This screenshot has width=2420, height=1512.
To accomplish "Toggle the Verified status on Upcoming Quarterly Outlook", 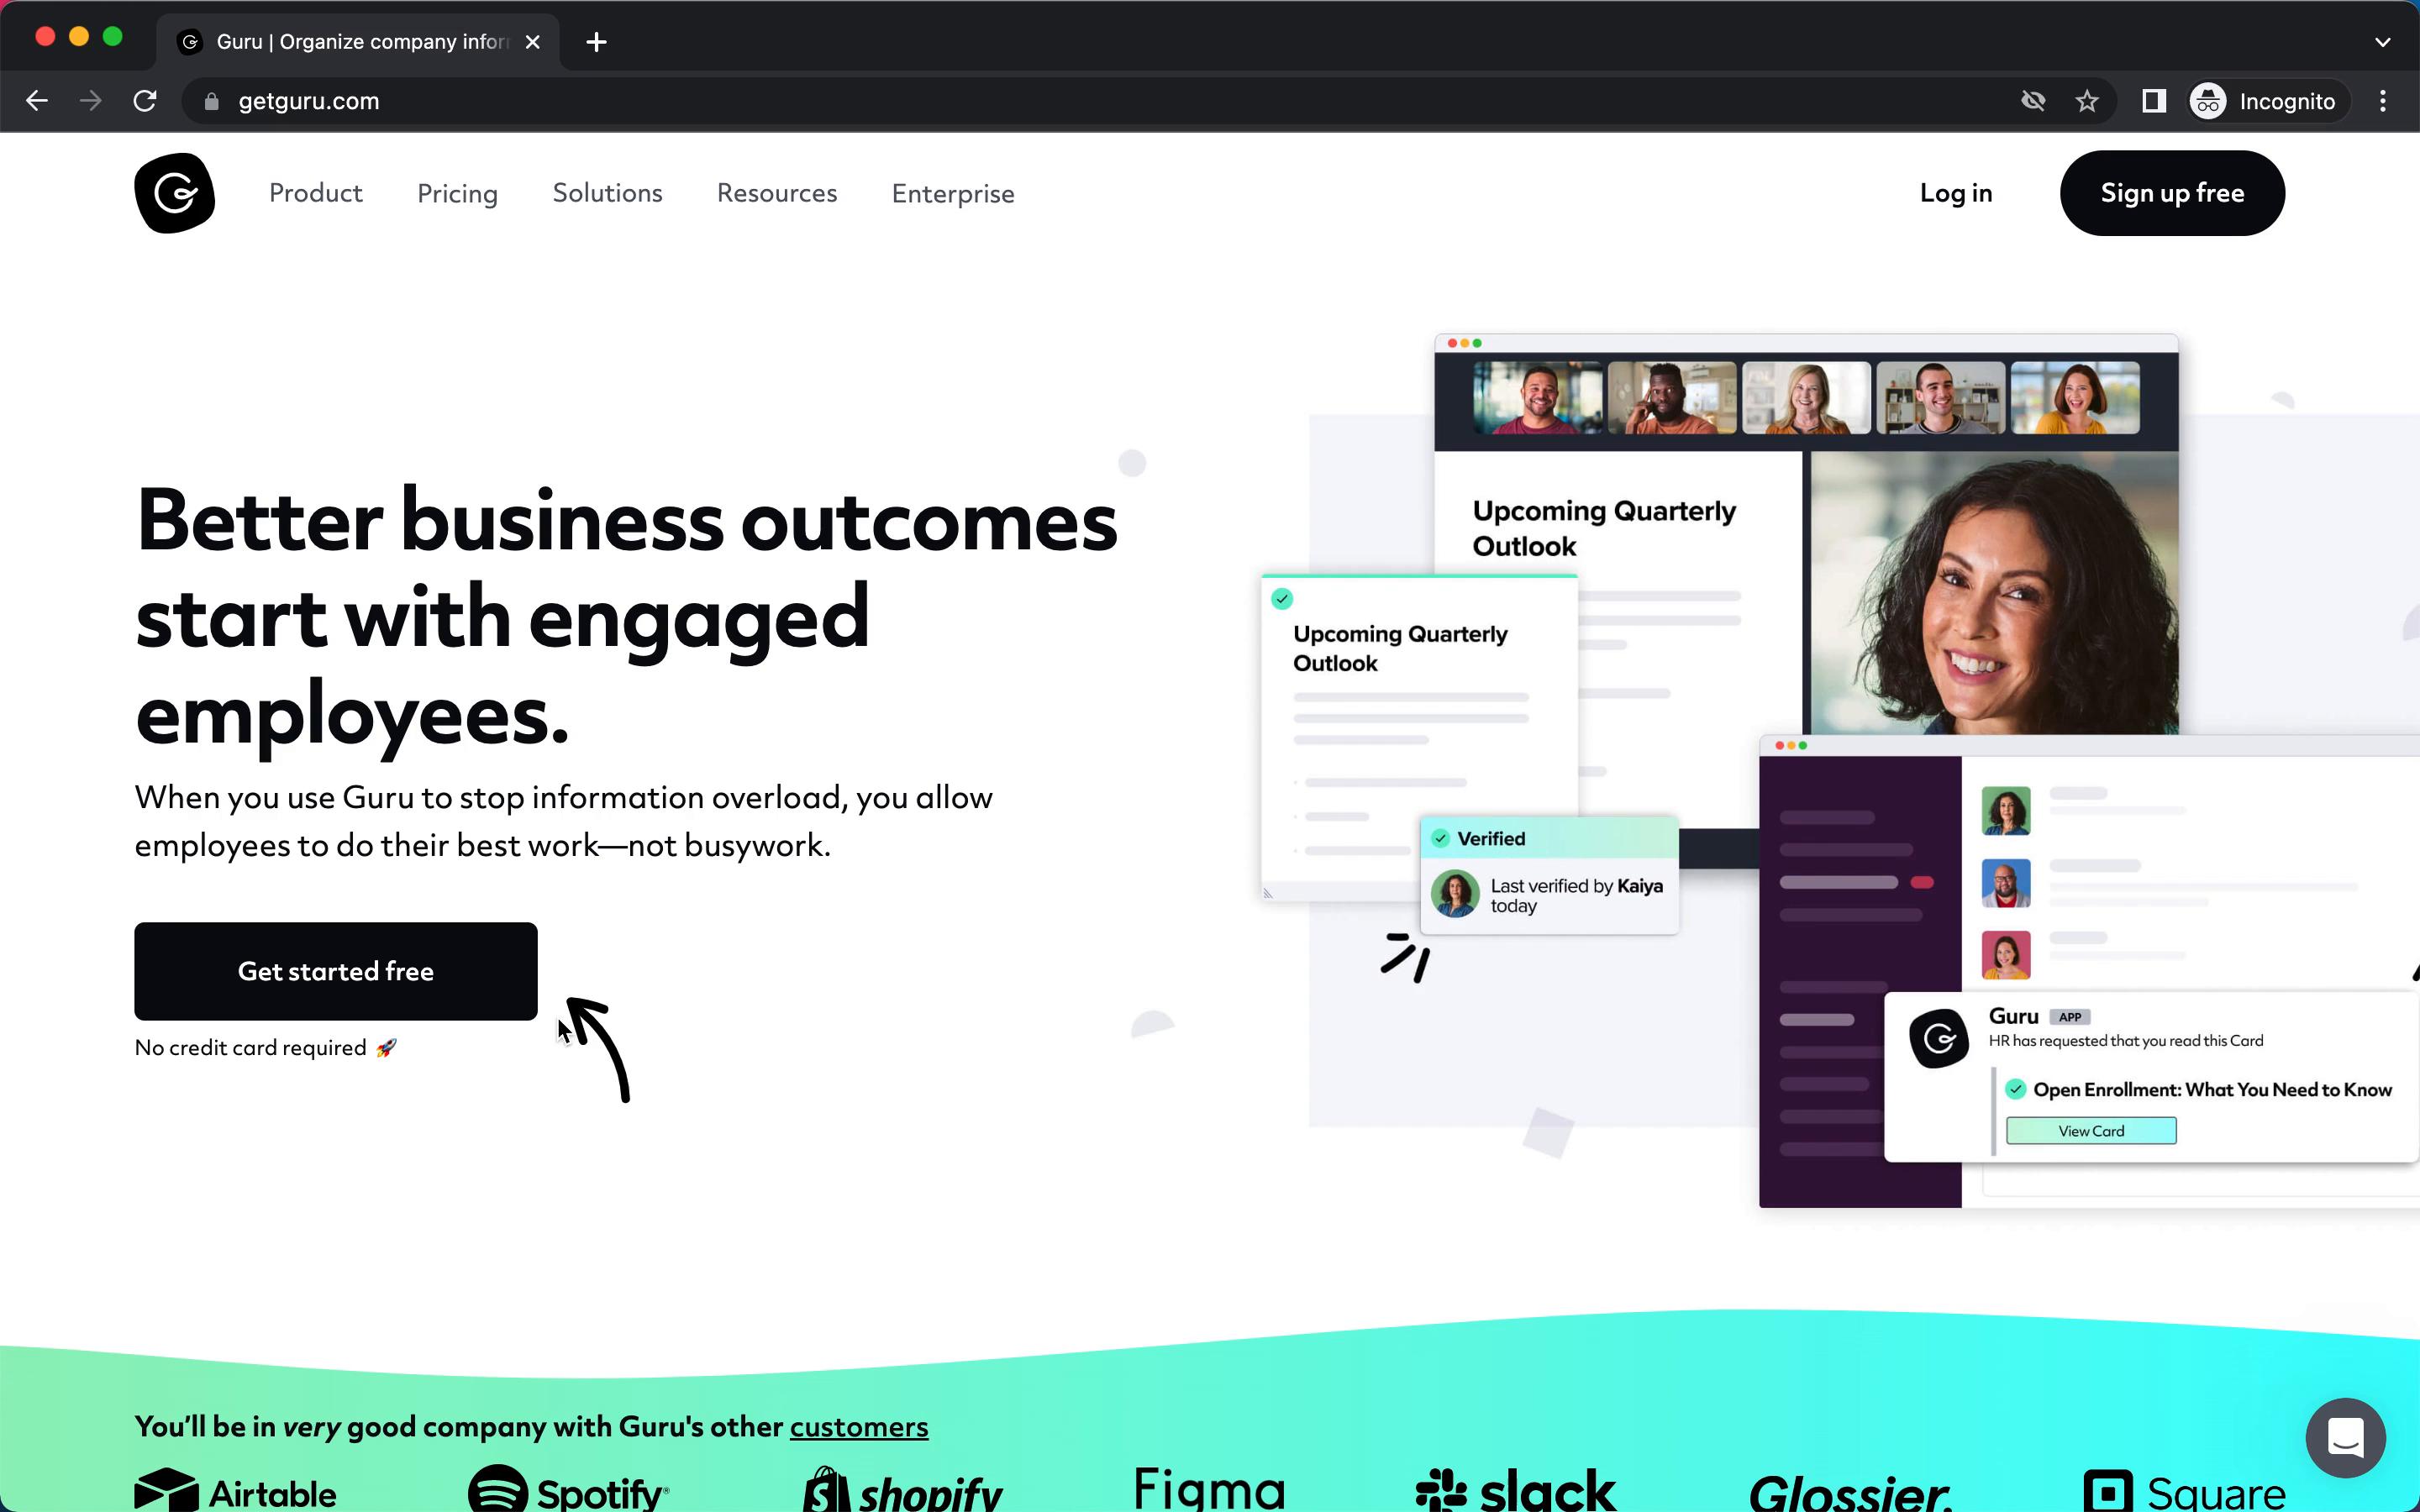I will [1284, 599].
